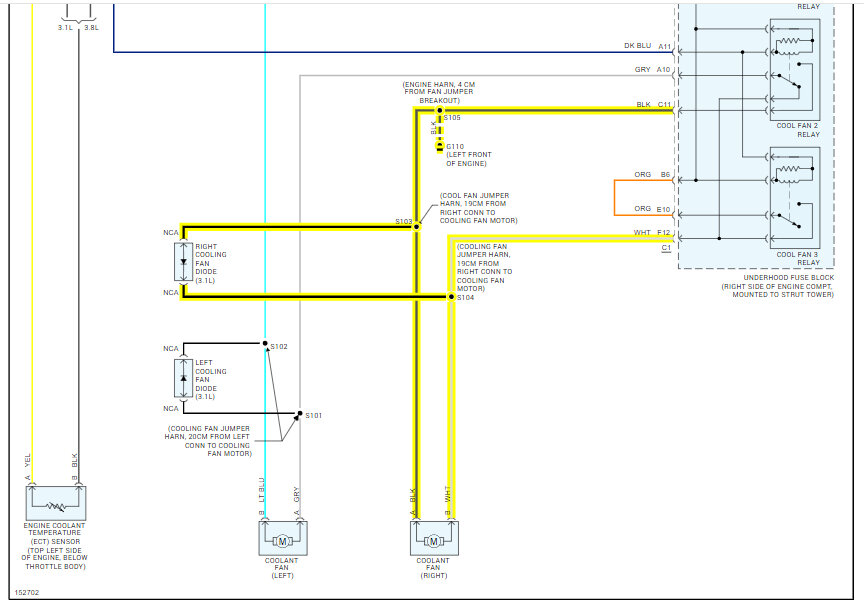Click the Left Cooling Fan Diode symbol
Viewport: 864px width, 600px height.
183,378
